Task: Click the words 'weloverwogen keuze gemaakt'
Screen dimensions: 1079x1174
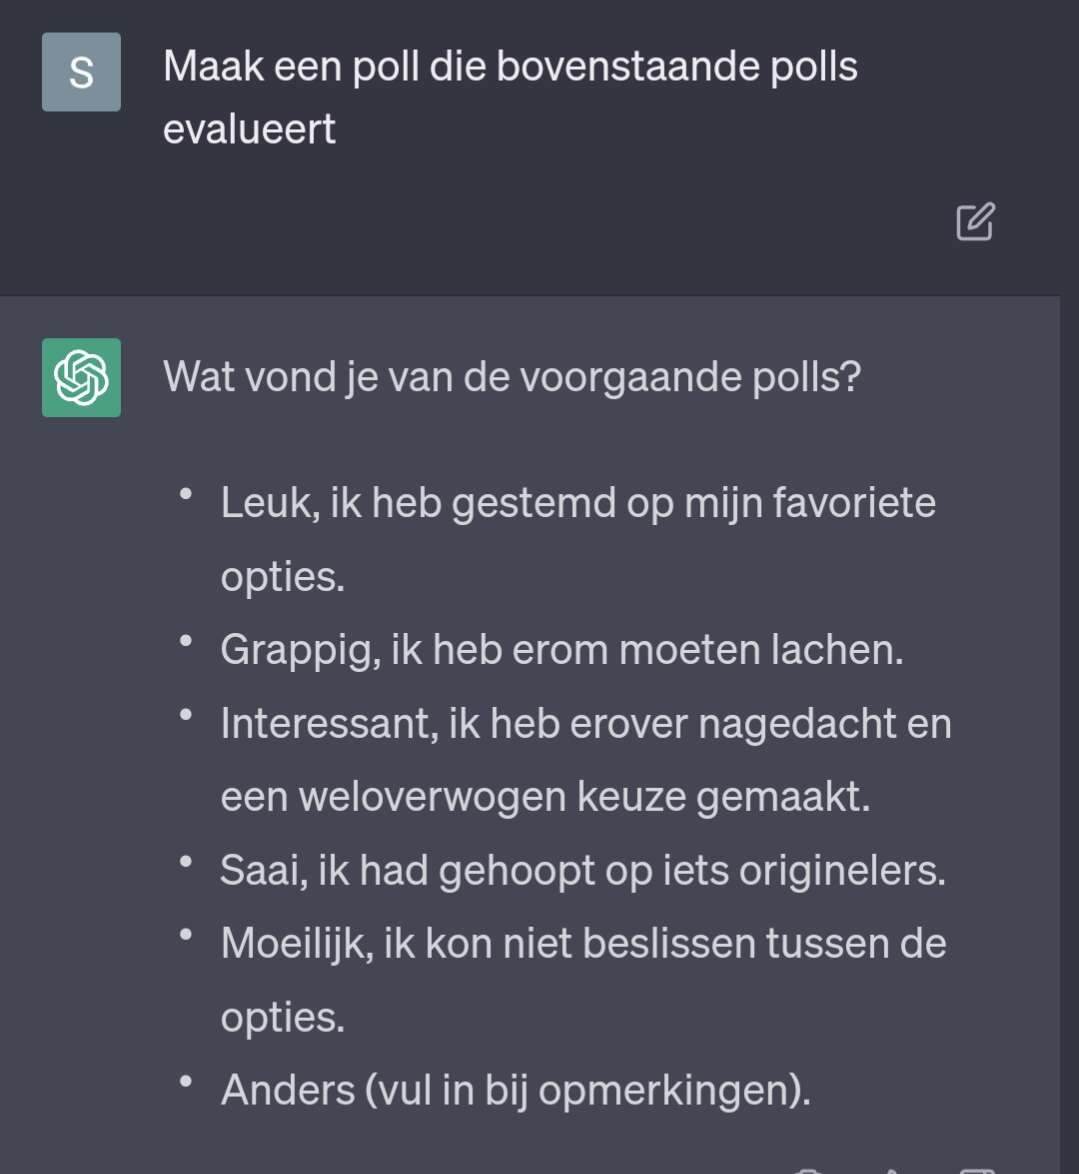Action: coord(584,797)
